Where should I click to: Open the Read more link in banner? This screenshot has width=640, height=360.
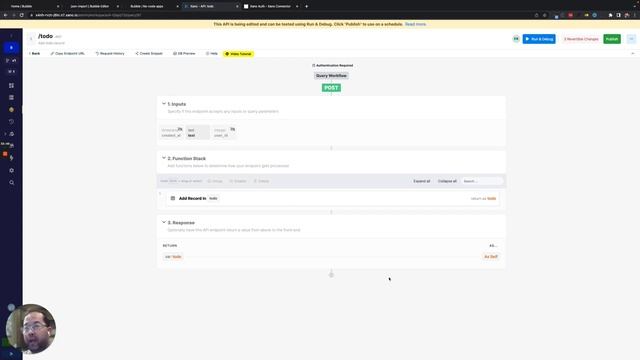(415, 24)
